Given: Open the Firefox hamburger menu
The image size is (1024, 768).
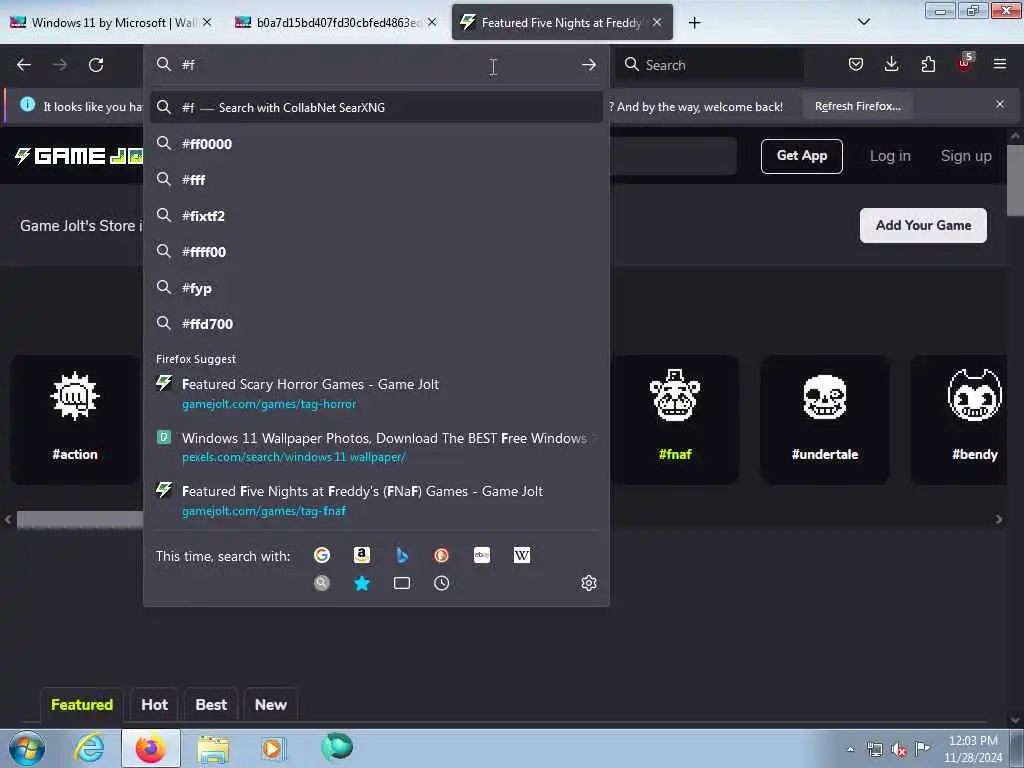Looking at the screenshot, I should [1000, 64].
